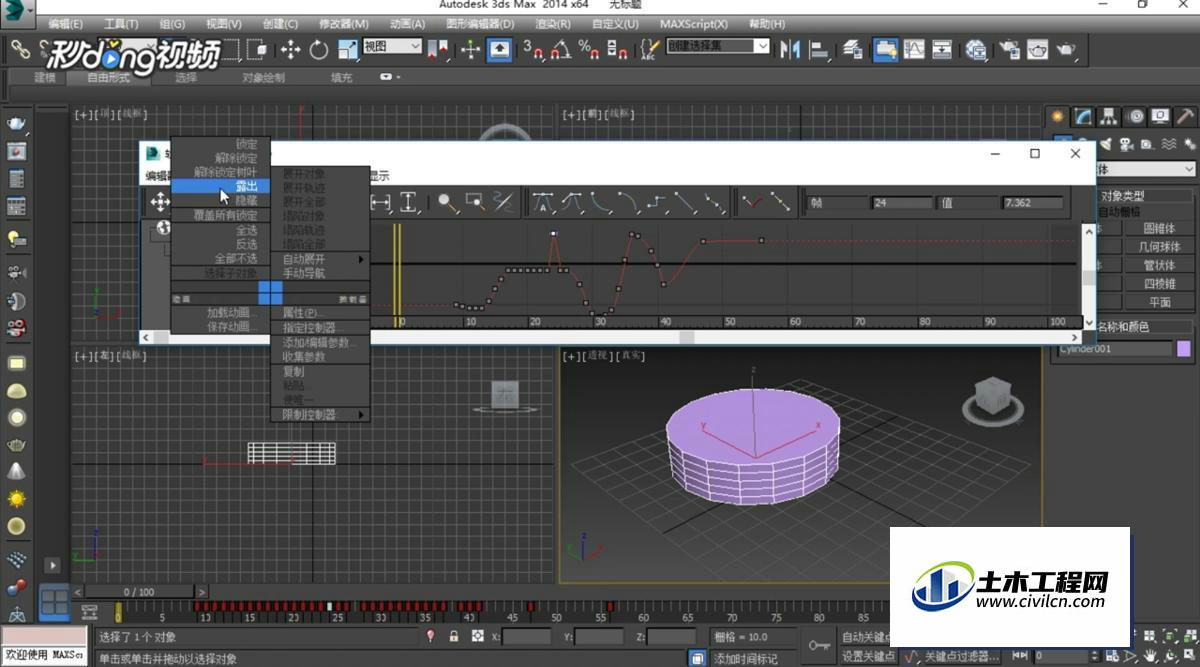Viewport: 1200px width, 667px height.
Task: Toggle absolute/offset transform type-in icon
Action: 478,636
